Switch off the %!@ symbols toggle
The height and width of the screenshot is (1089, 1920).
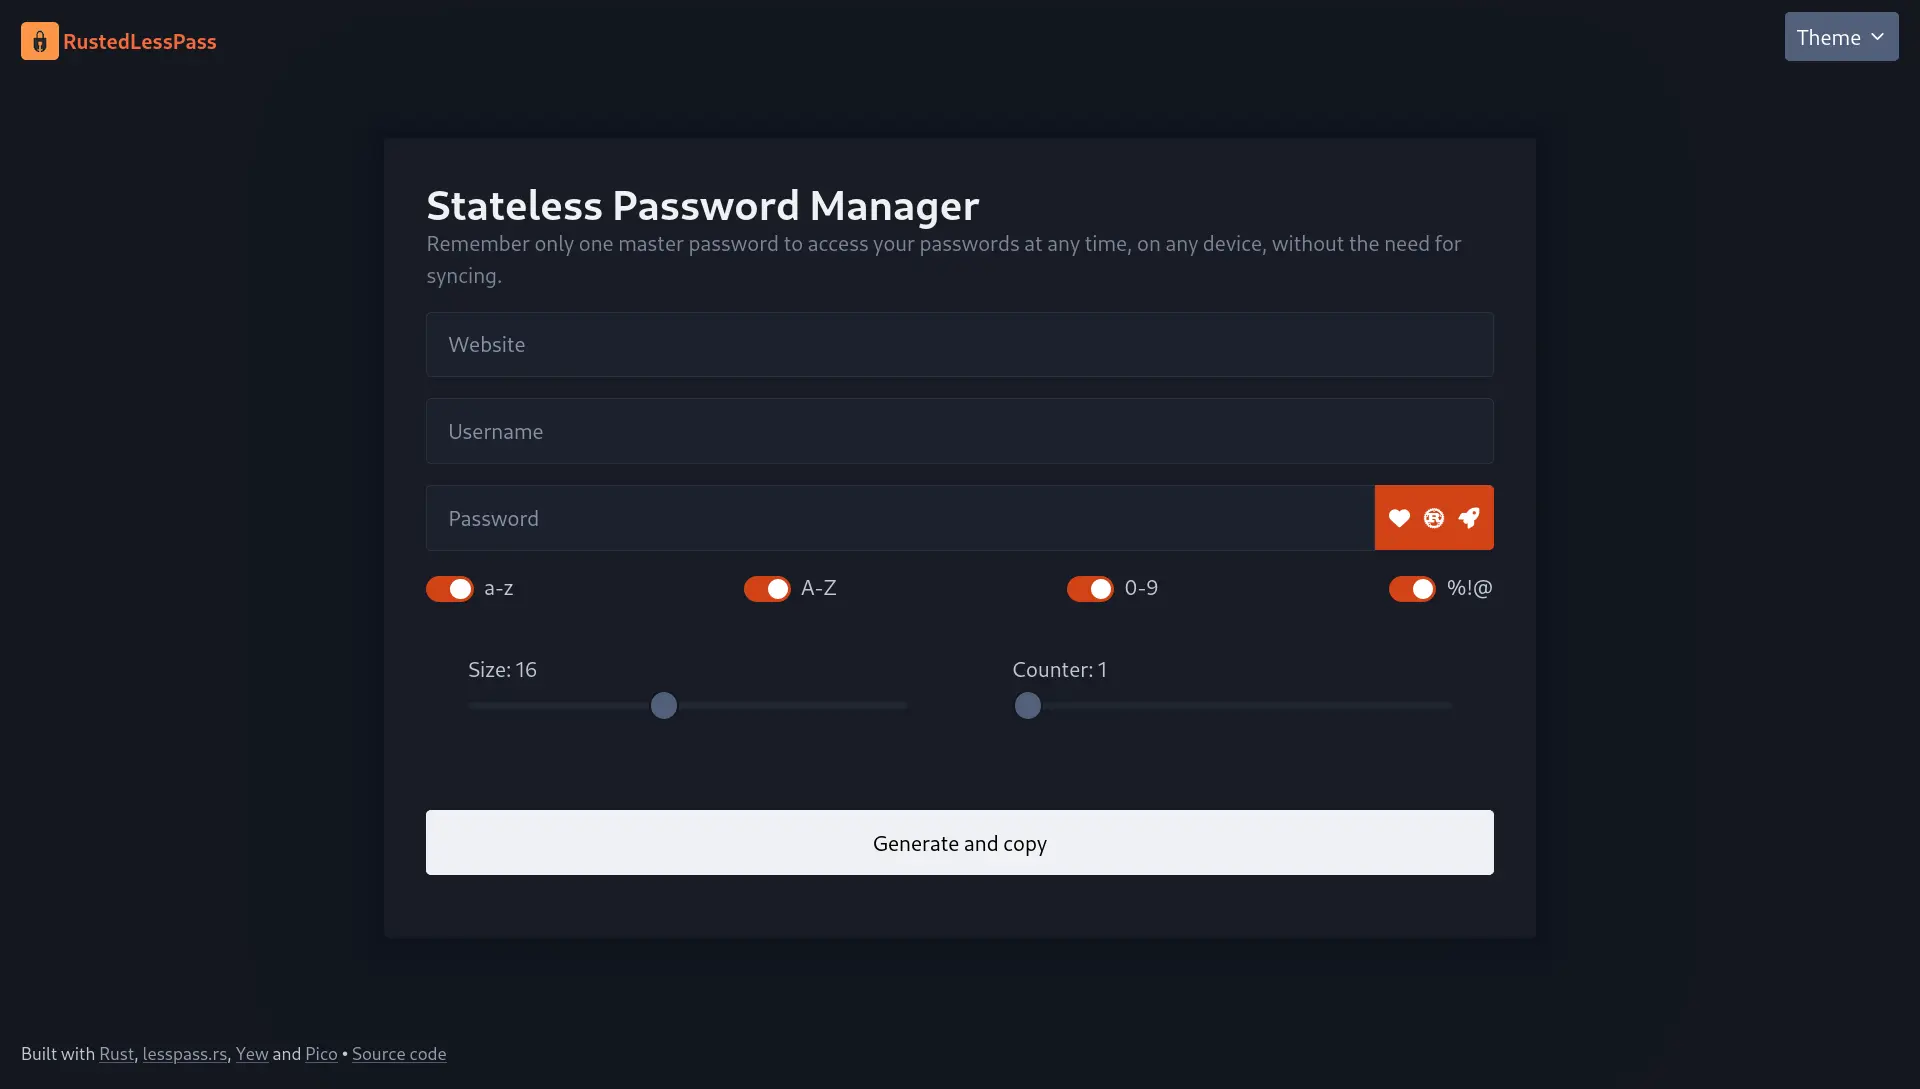click(x=1412, y=589)
